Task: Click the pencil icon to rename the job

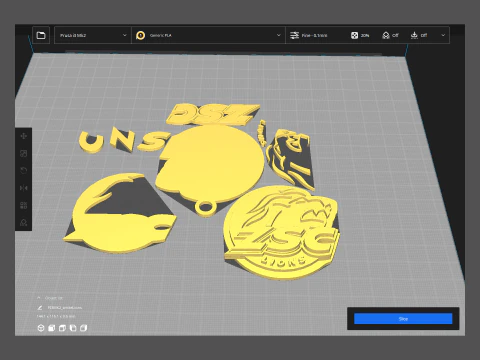Action: pos(40,307)
